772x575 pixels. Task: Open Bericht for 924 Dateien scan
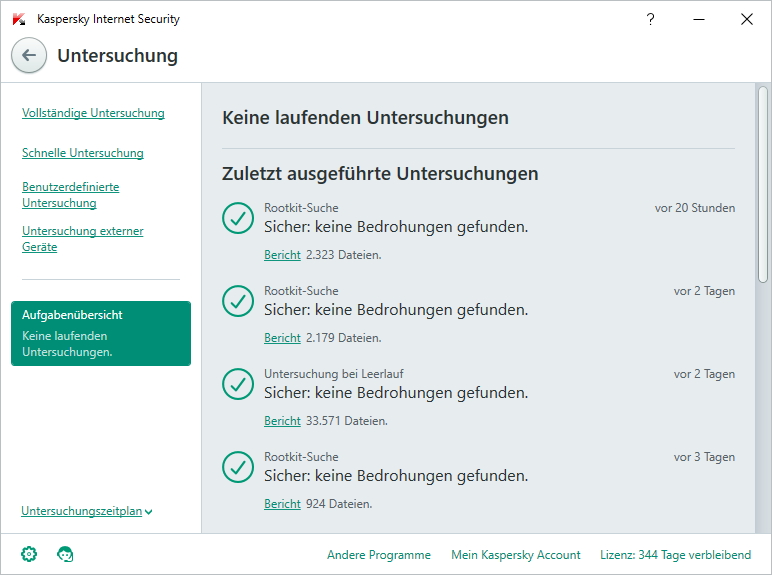[x=282, y=504]
